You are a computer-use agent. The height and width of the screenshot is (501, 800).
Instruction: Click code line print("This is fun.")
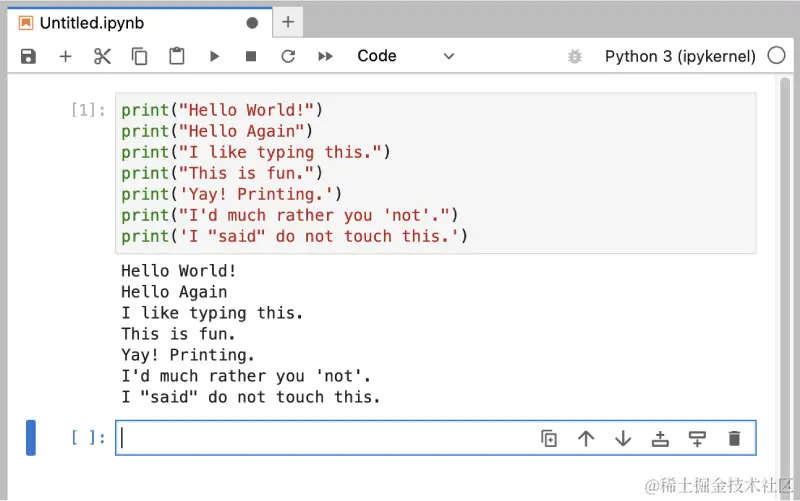pos(222,173)
